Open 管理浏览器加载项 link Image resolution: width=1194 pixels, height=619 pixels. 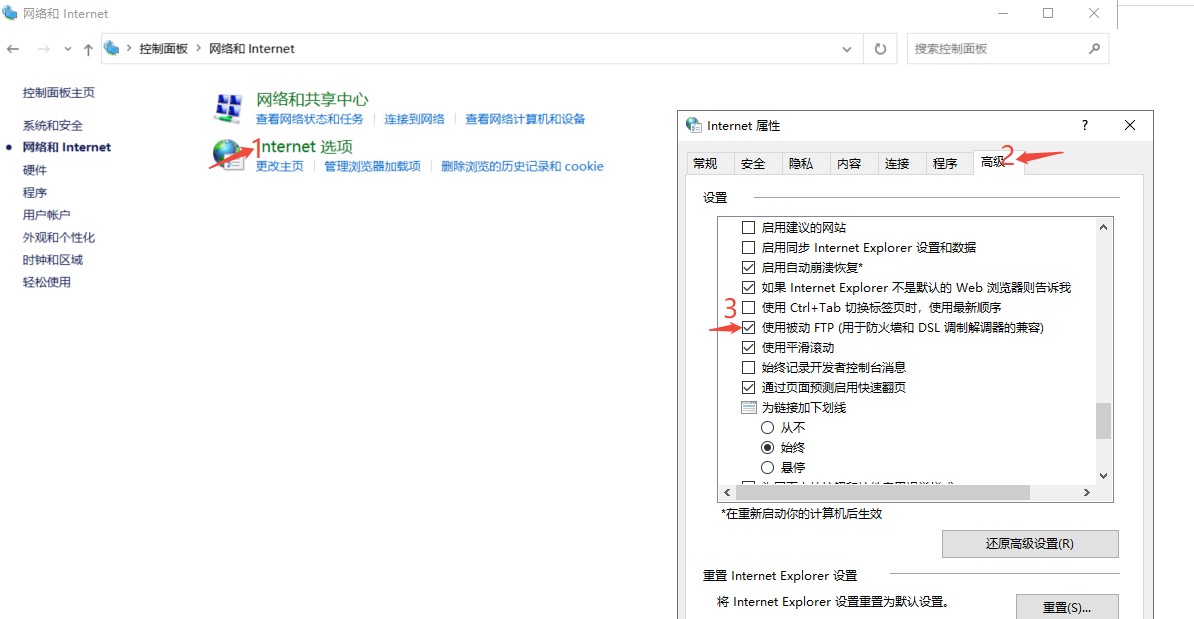[x=372, y=166]
